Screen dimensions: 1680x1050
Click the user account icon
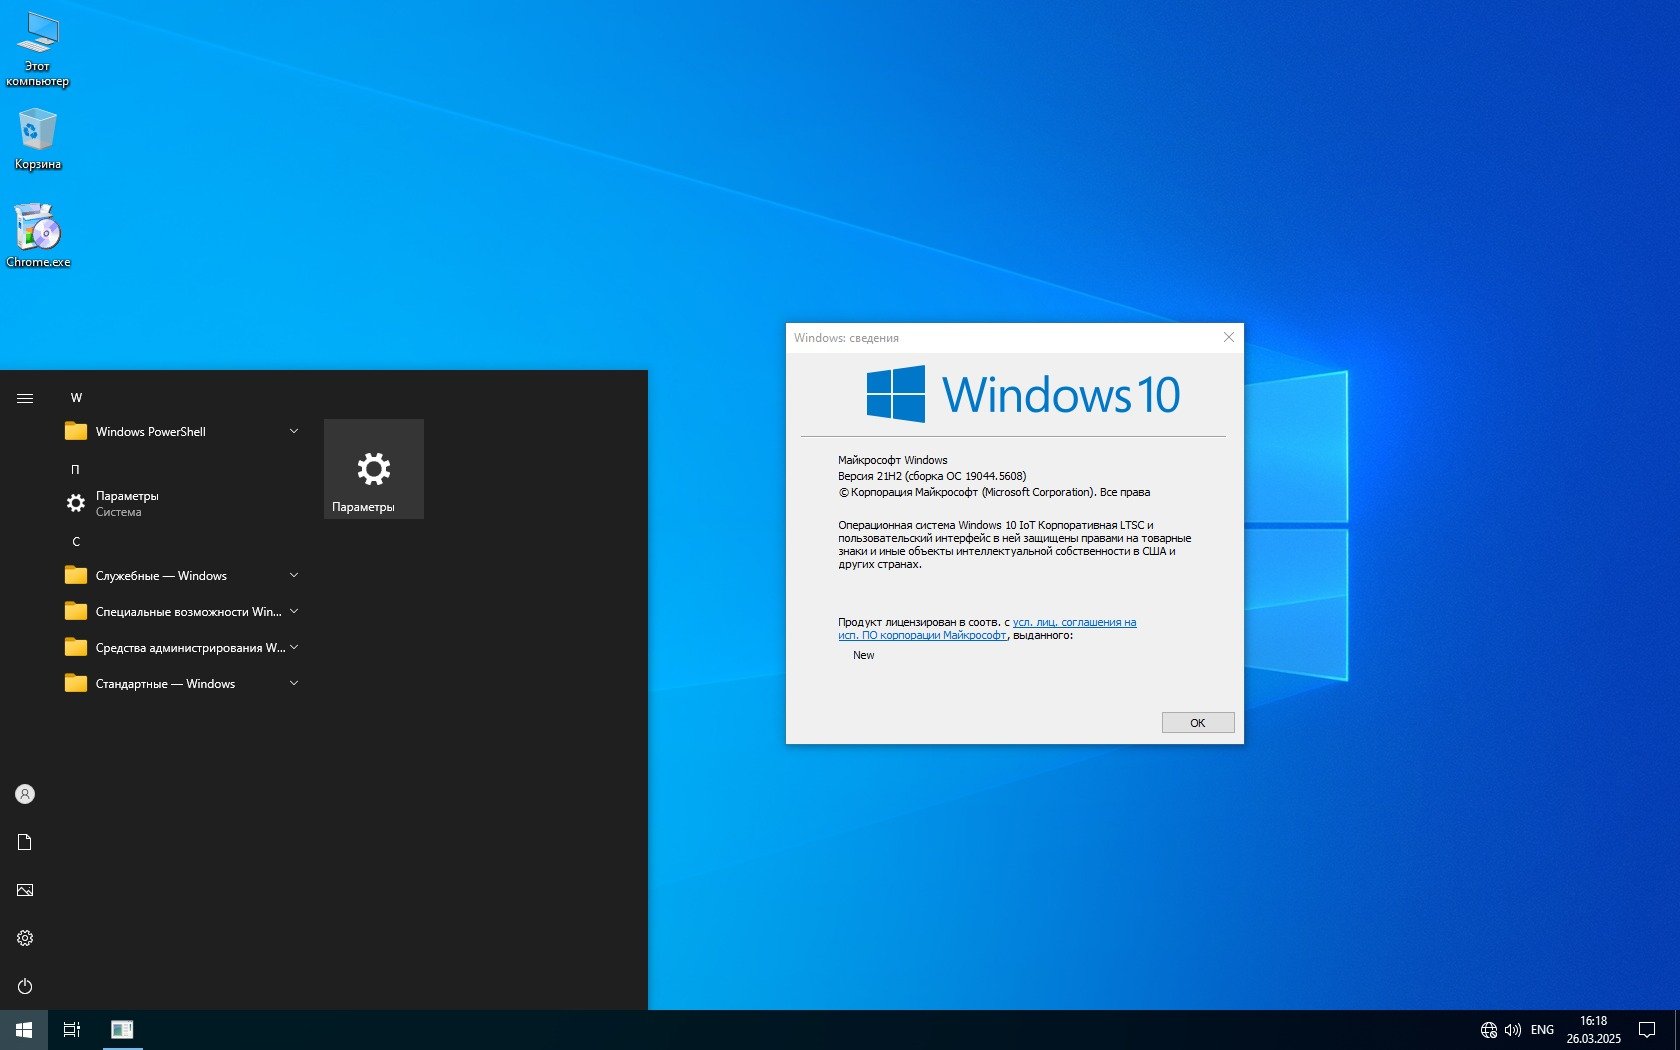[25, 794]
